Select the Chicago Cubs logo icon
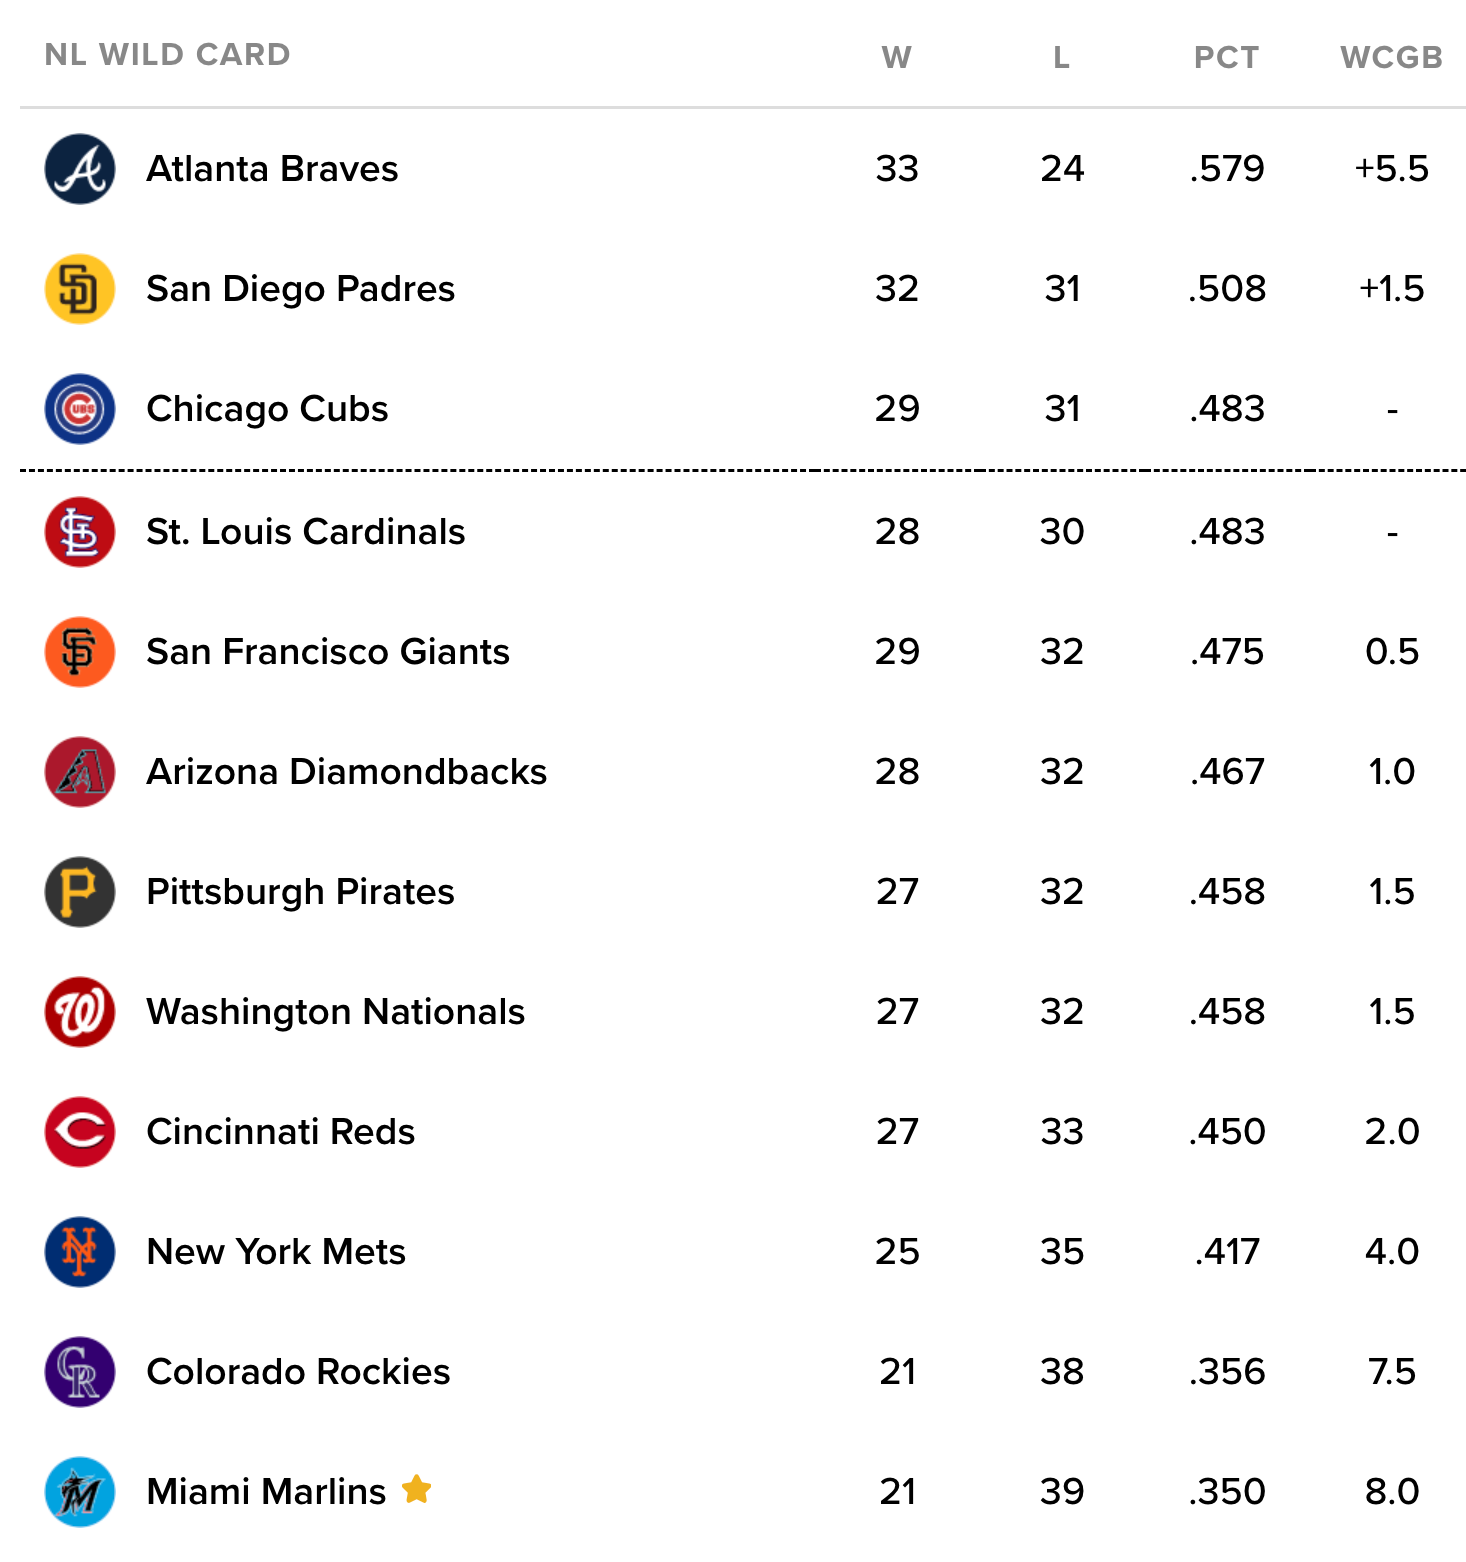This screenshot has width=1466, height=1562. click(80, 409)
